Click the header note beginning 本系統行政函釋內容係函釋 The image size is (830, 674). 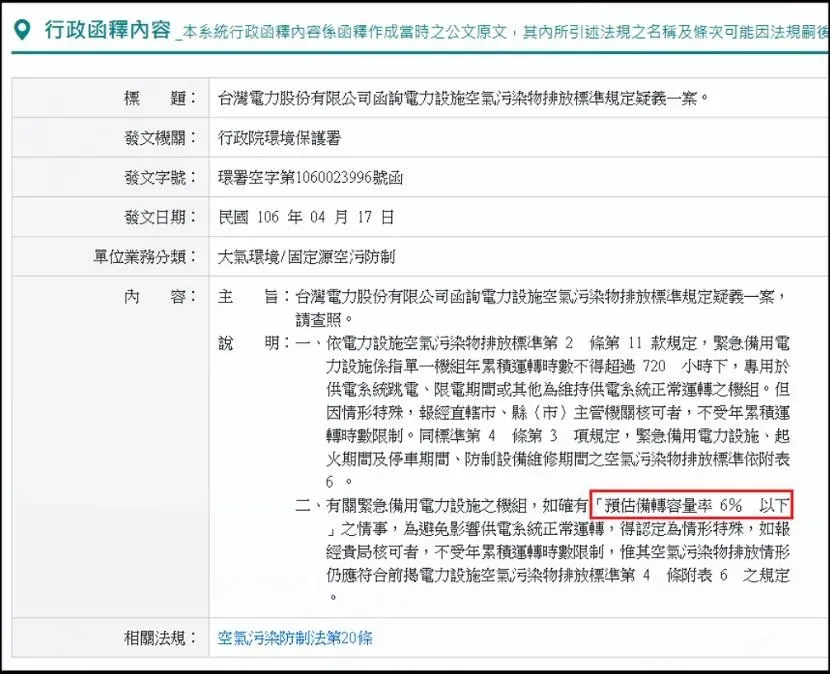[x=506, y=33]
